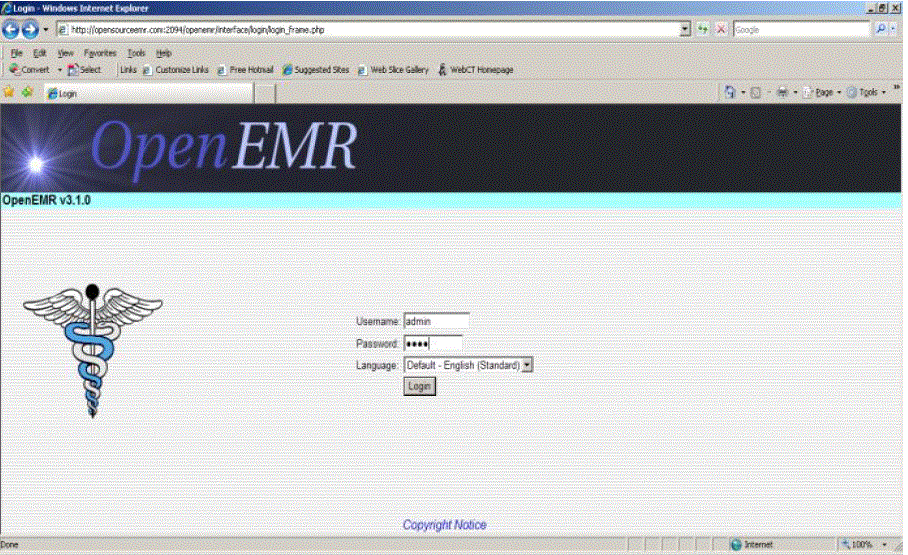Image resolution: width=908 pixels, height=555 pixels.
Task: Open the Favorites menu
Action: click(x=99, y=53)
